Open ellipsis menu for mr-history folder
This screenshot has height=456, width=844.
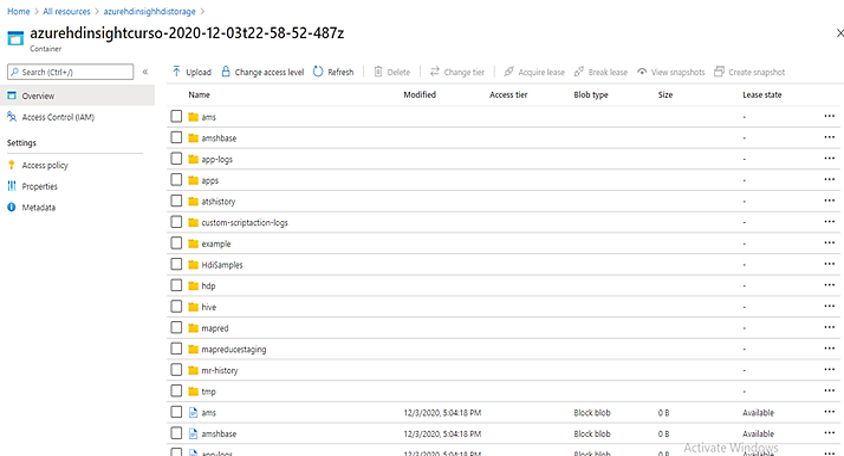pyautogui.click(x=829, y=369)
